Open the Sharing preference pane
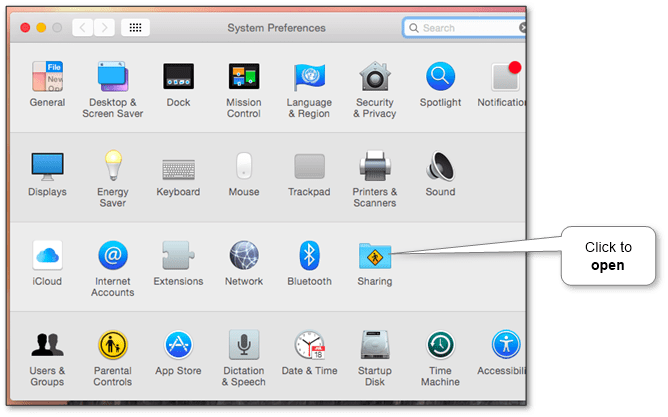The height and width of the screenshot is (417, 668). tap(375, 256)
